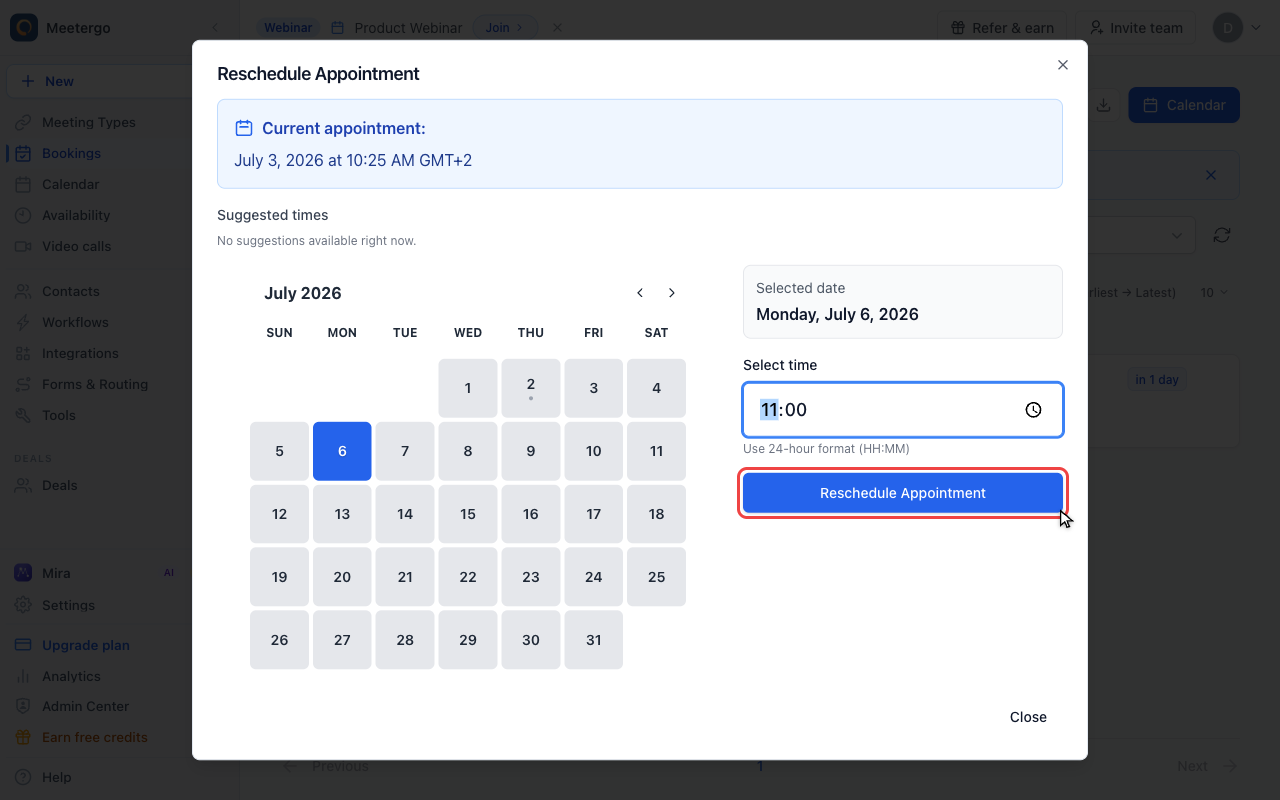This screenshot has width=1280, height=800.
Task: Close the Reschedule Appointment dialog with the X
Action: pos(1063,65)
